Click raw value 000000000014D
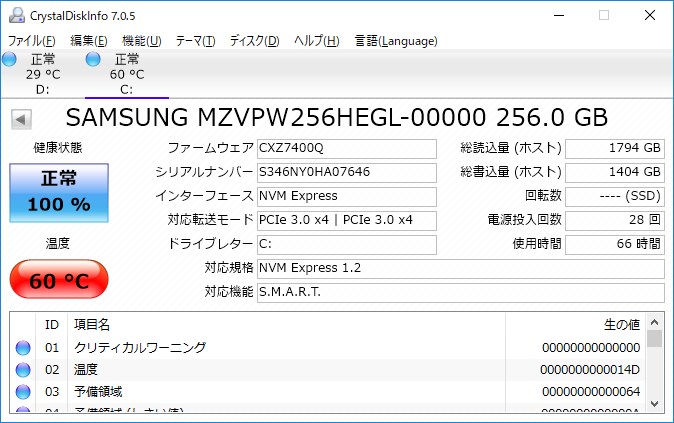Image resolution: width=674 pixels, height=423 pixels. (x=590, y=370)
